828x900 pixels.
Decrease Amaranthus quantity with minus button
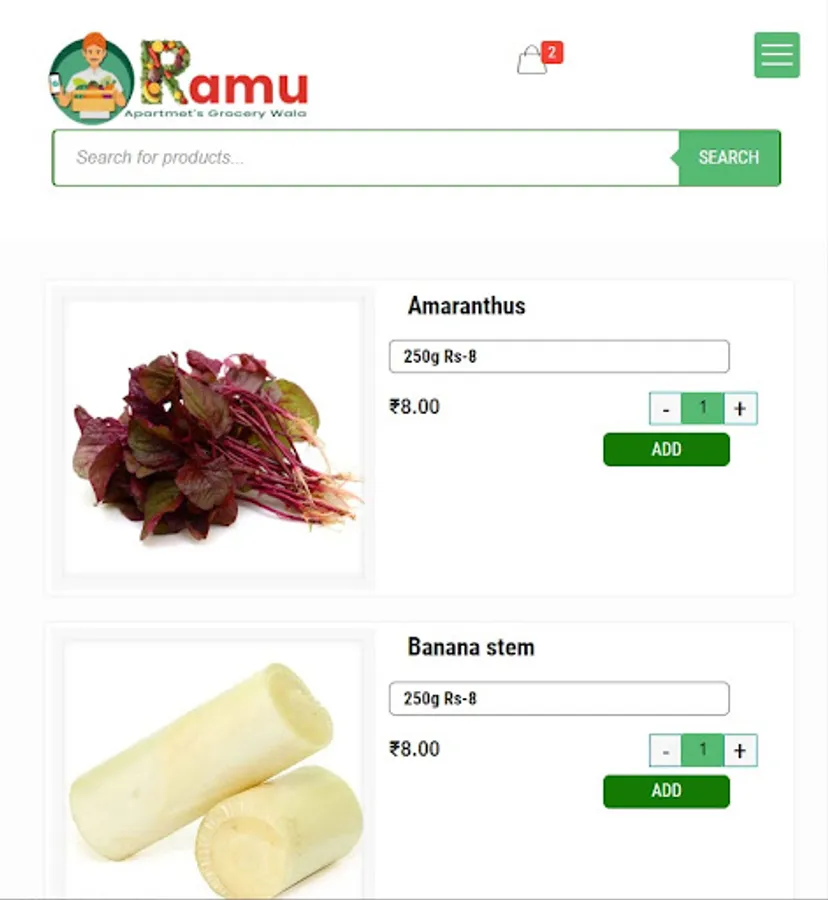[x=666, y=409]
